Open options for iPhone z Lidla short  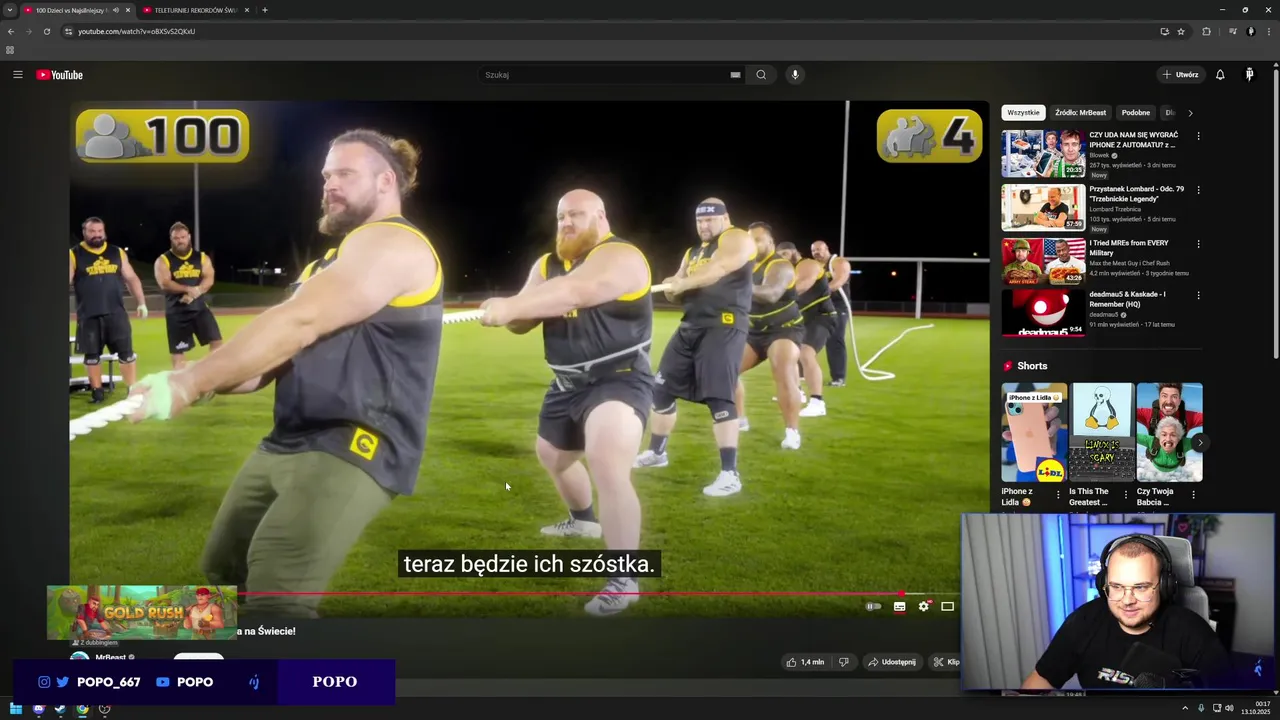tap(1058, 493)
